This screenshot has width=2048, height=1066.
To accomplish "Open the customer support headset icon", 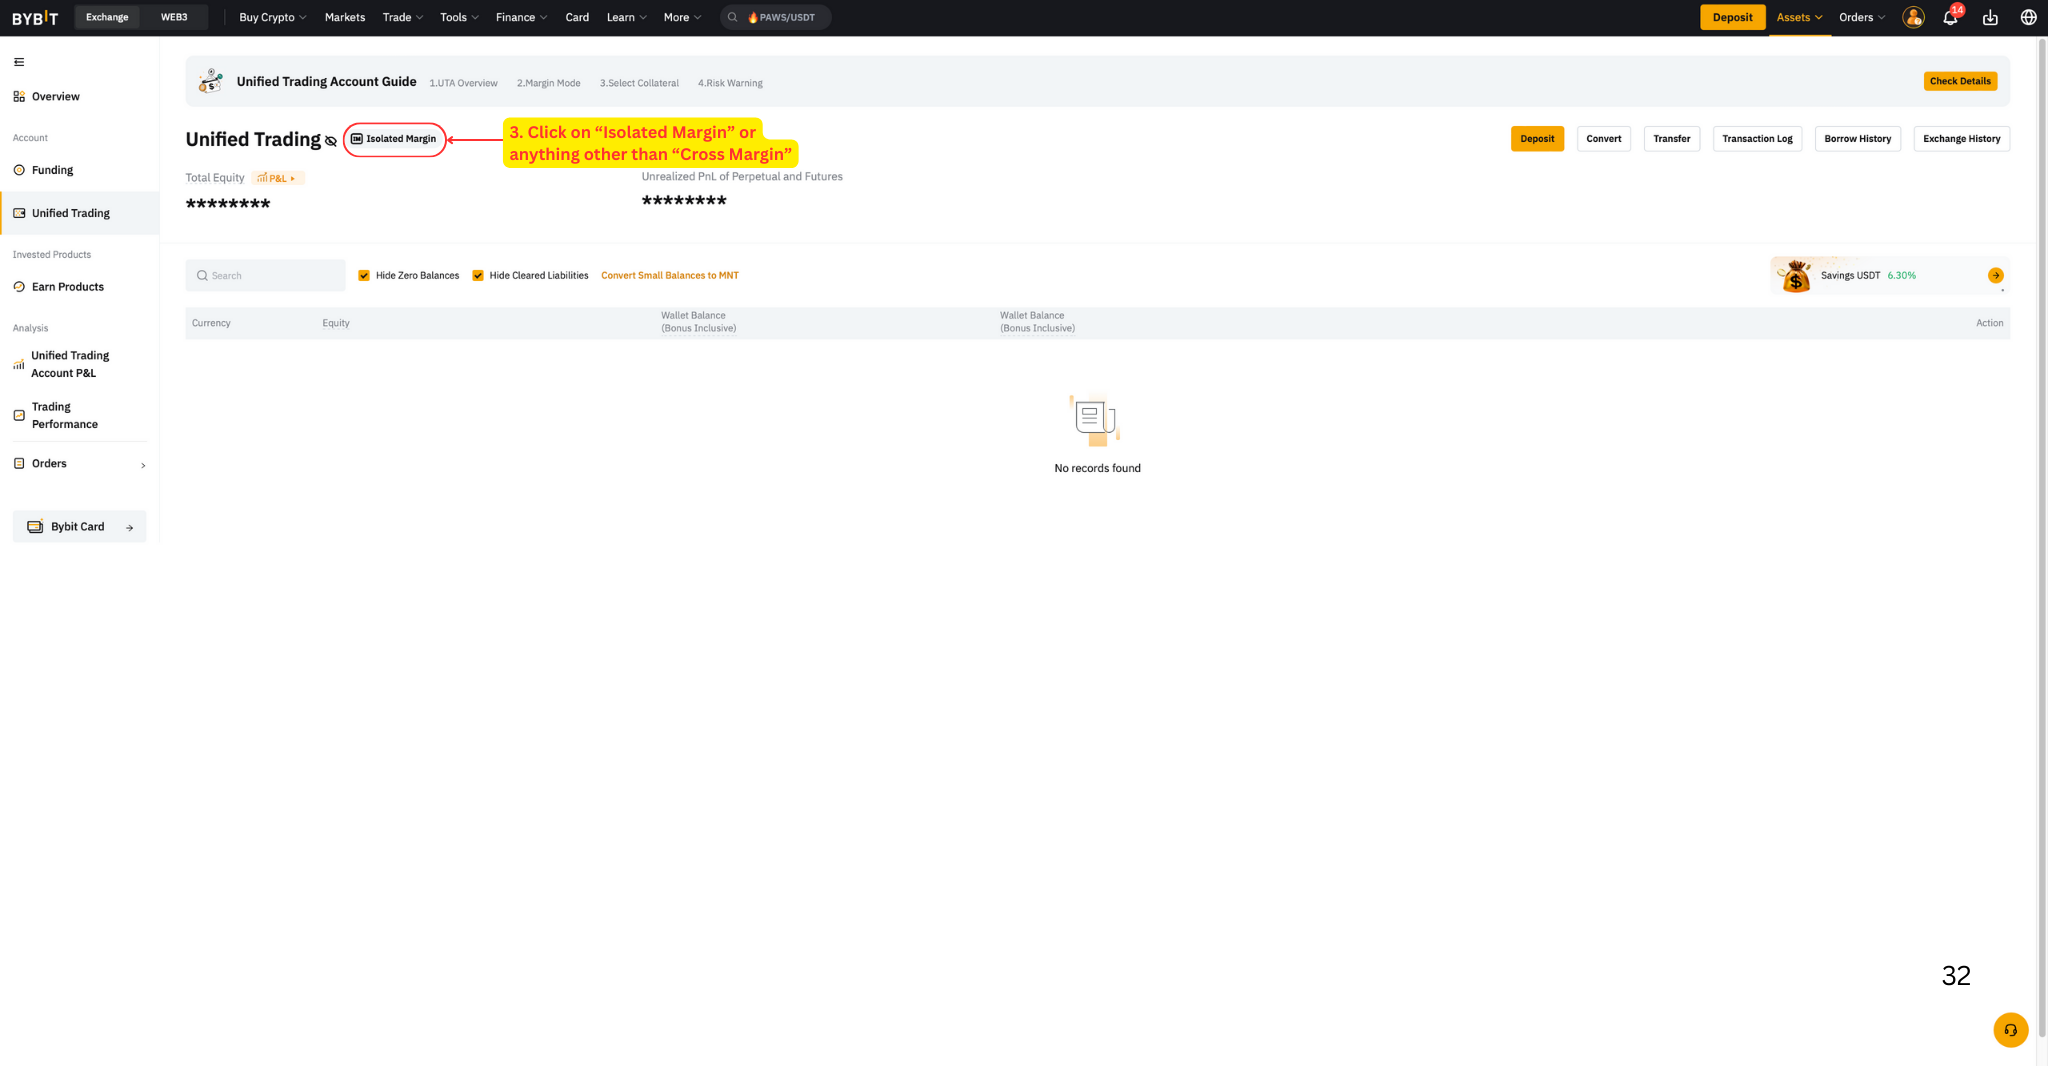I will [2010, 1030].
